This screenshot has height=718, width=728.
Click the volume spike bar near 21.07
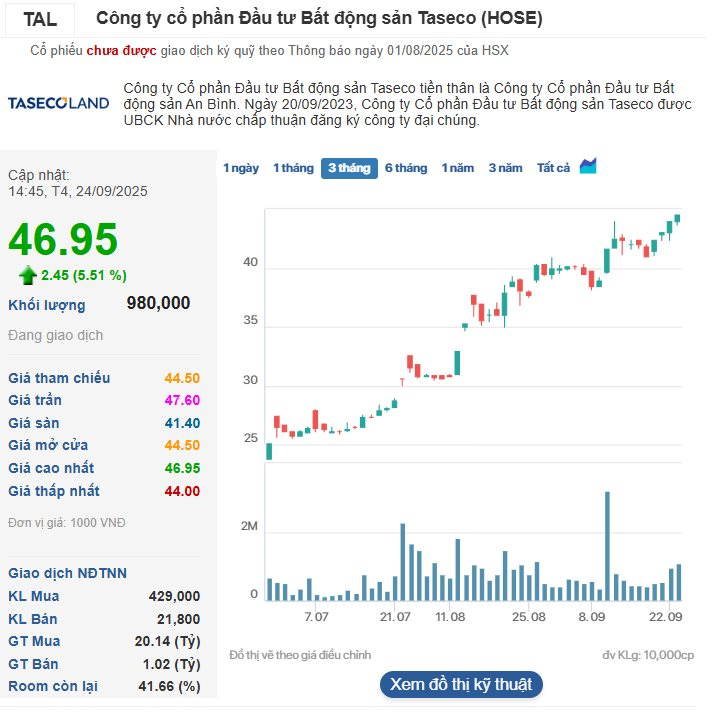[402, 561]
